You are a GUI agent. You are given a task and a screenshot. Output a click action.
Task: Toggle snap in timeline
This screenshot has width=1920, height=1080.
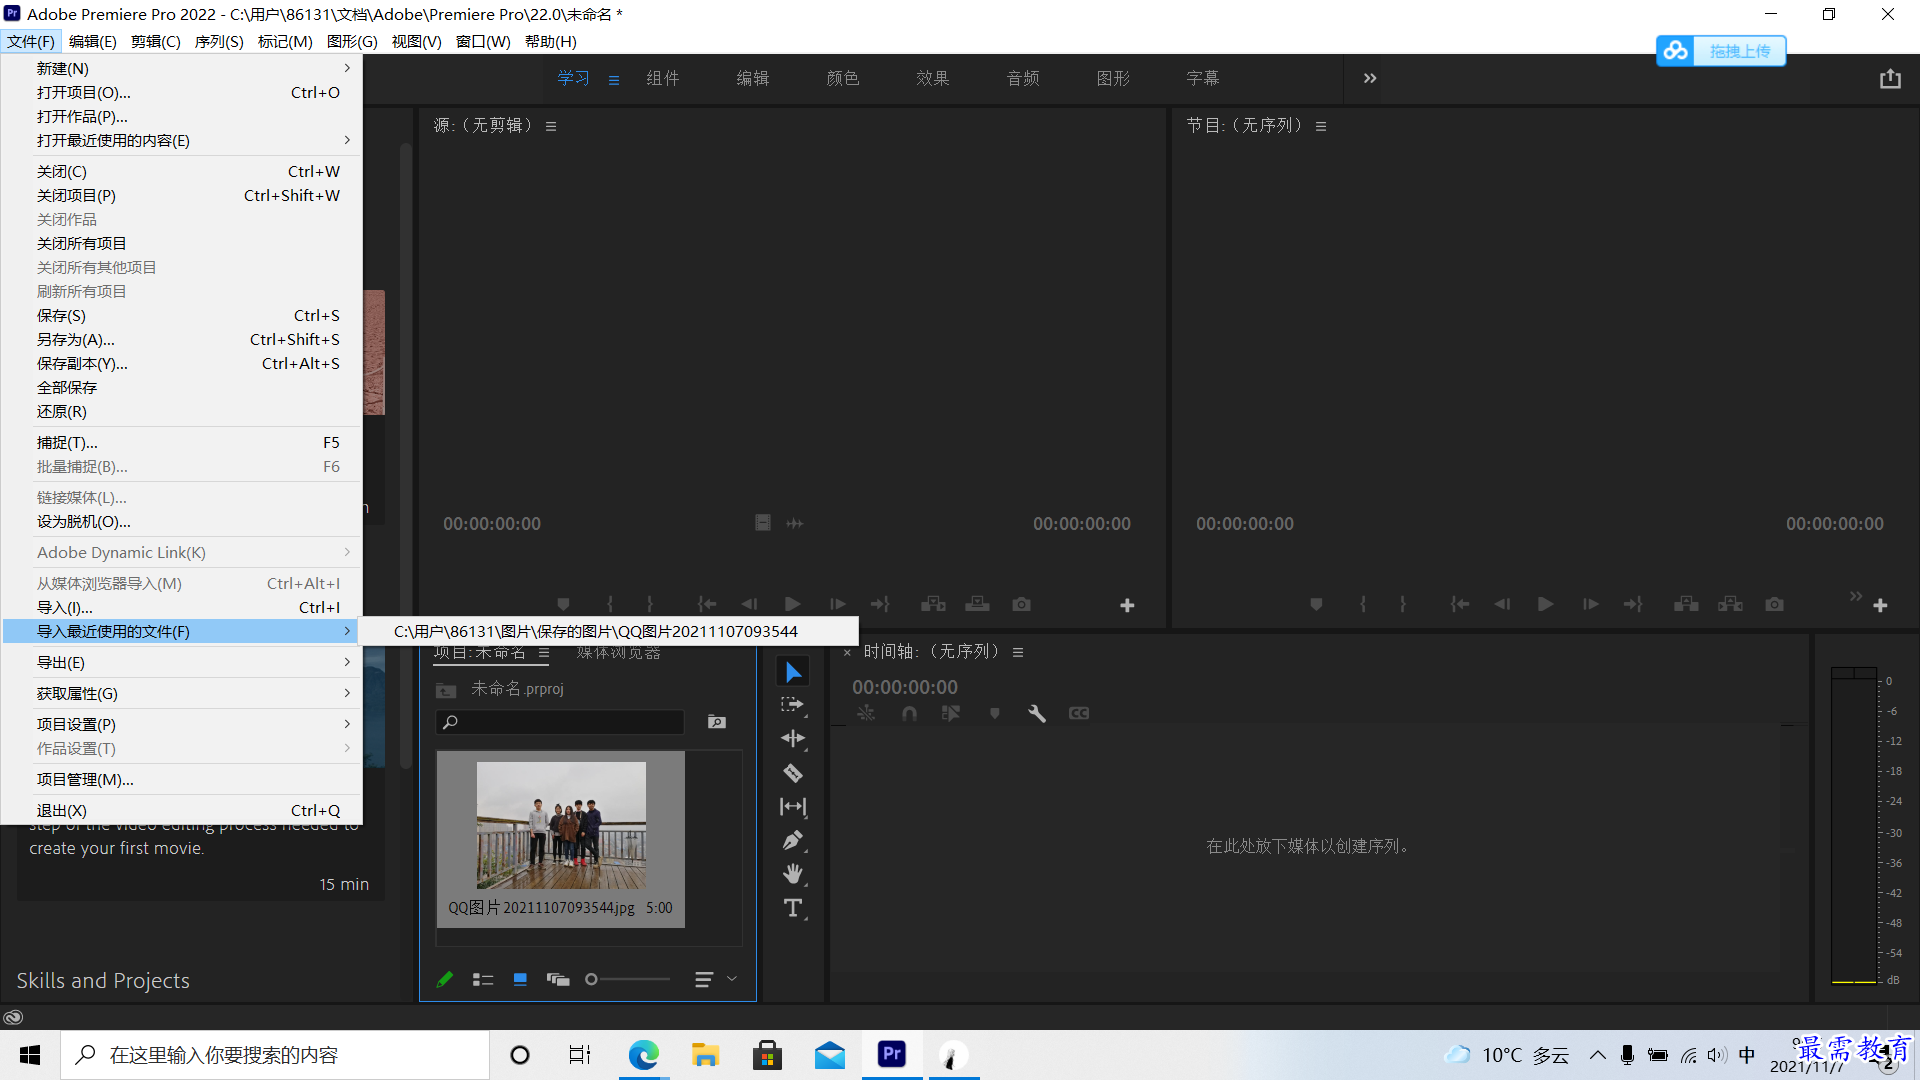point(909,713)
